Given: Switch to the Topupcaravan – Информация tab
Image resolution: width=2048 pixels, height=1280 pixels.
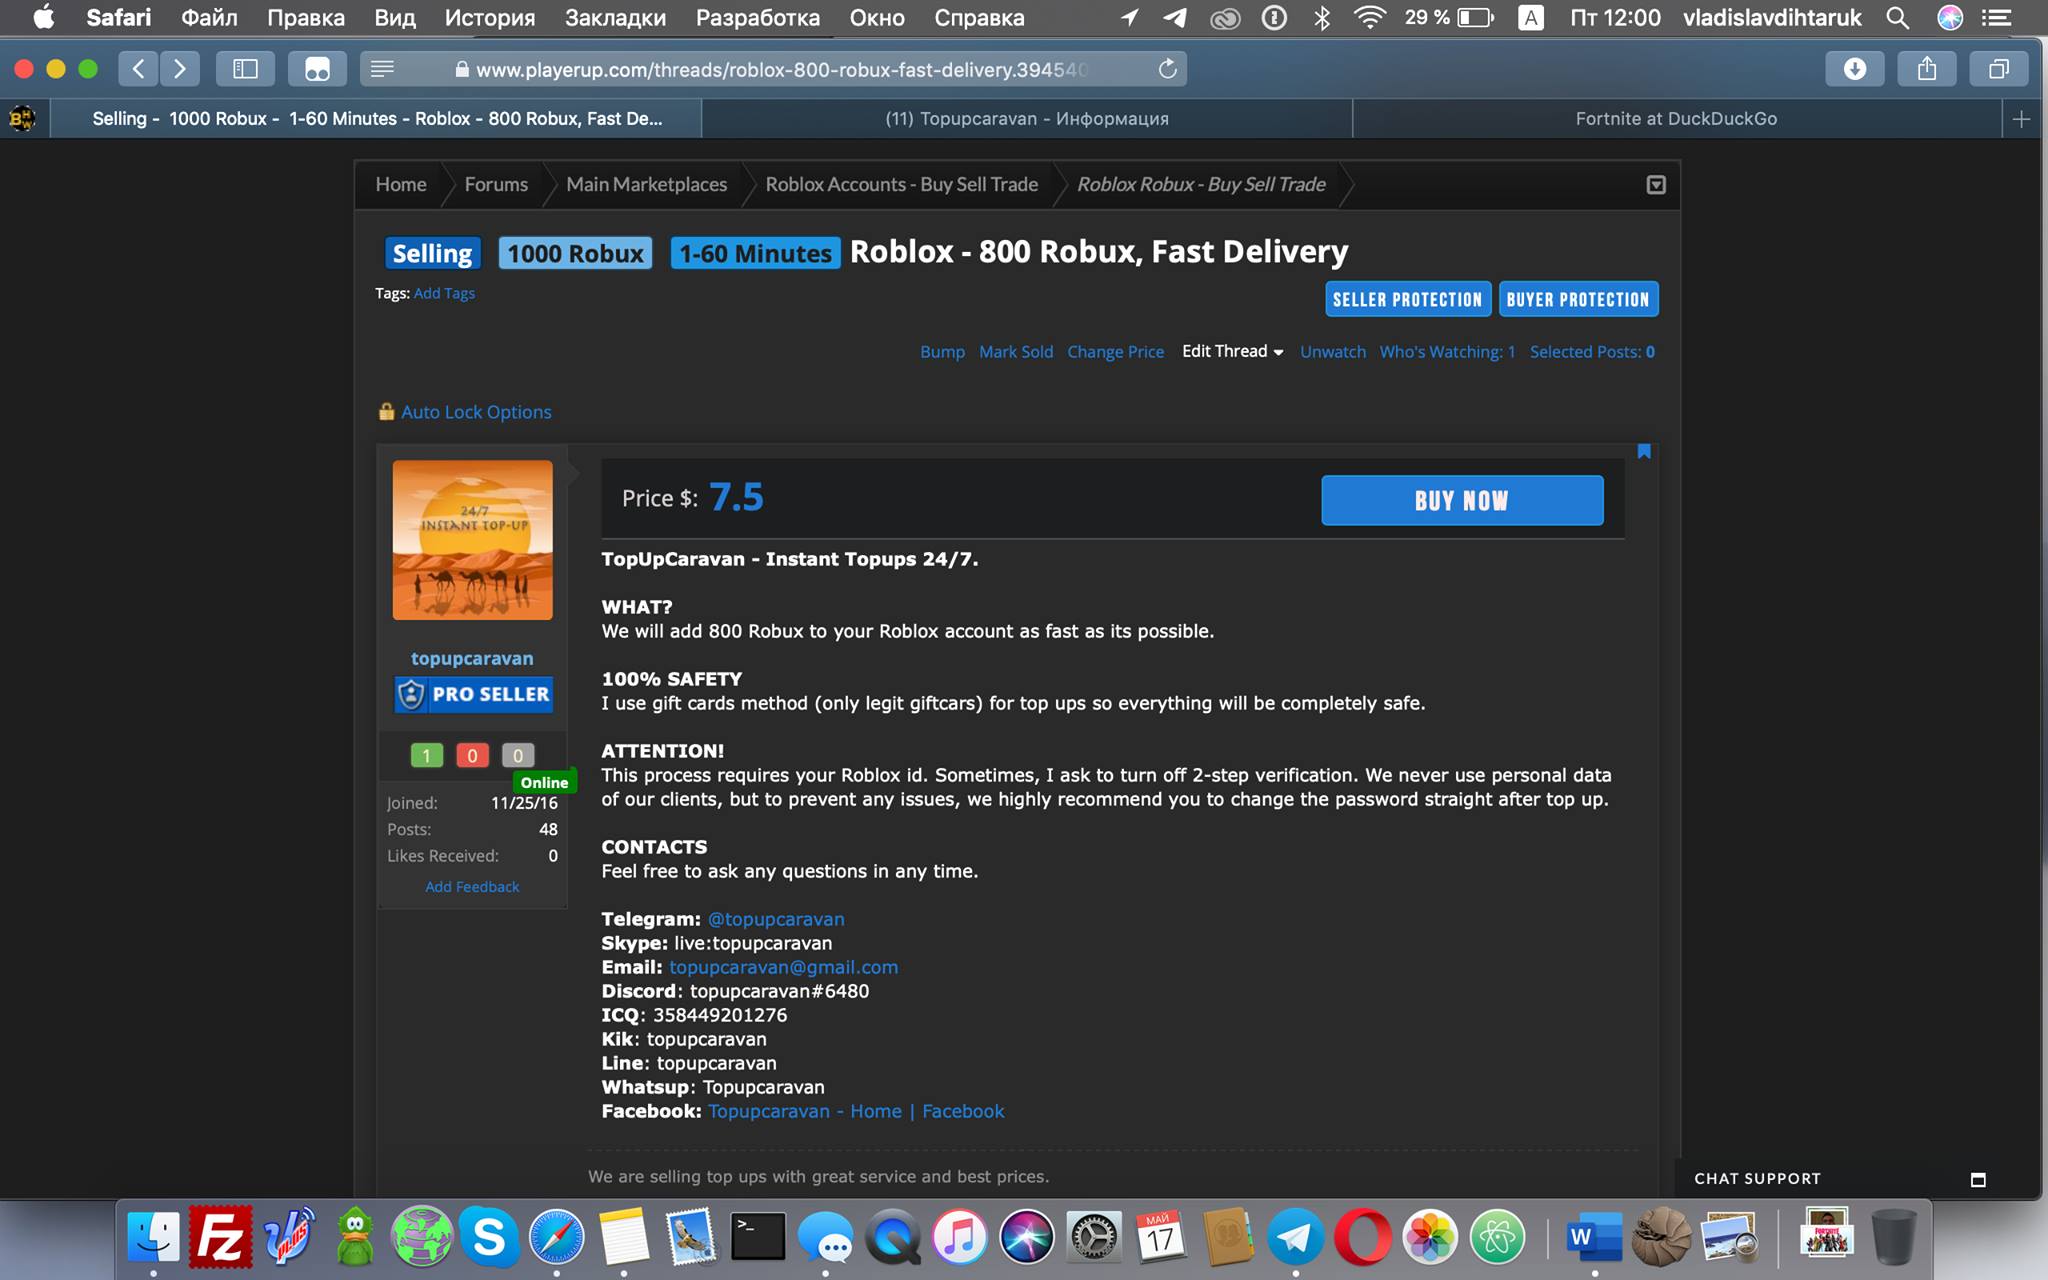Looking at the screenshot, I should [x=1027, y=119].
